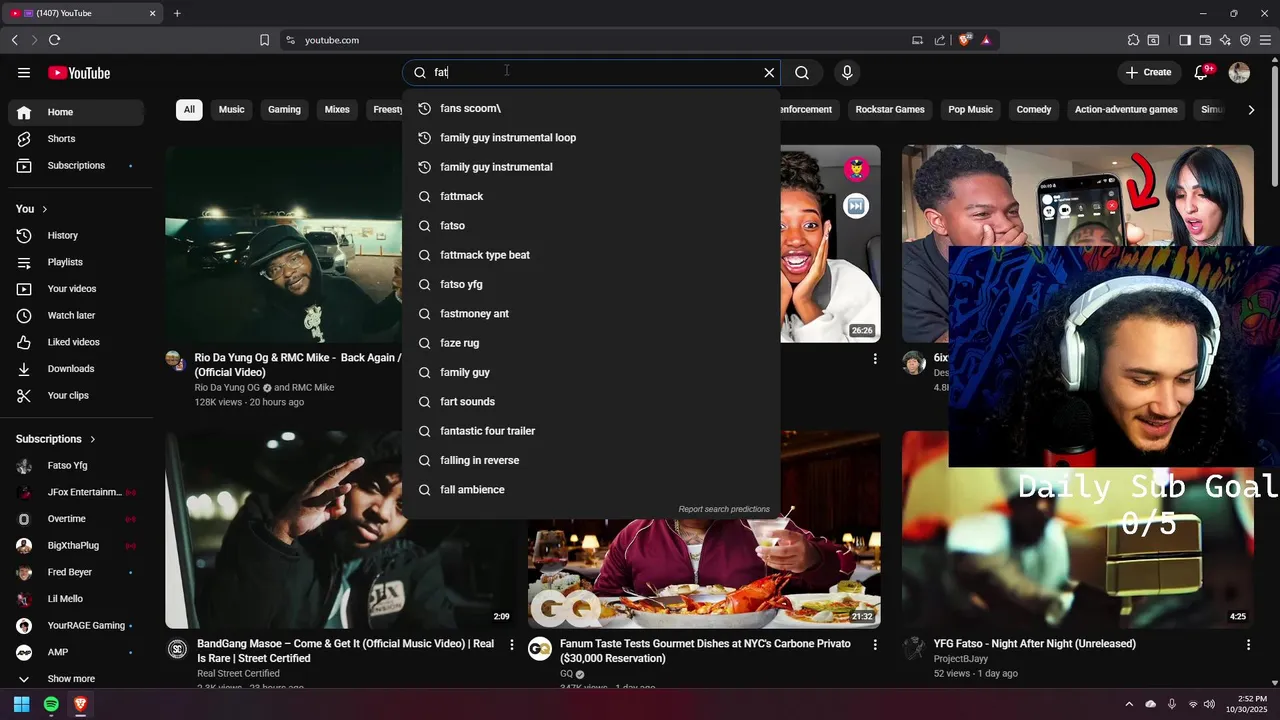The width and height of the screenshot is (1280, 720).
Task: Open Liked videos in sidebar
Action: pyautogui.click(x=76, y=342)
